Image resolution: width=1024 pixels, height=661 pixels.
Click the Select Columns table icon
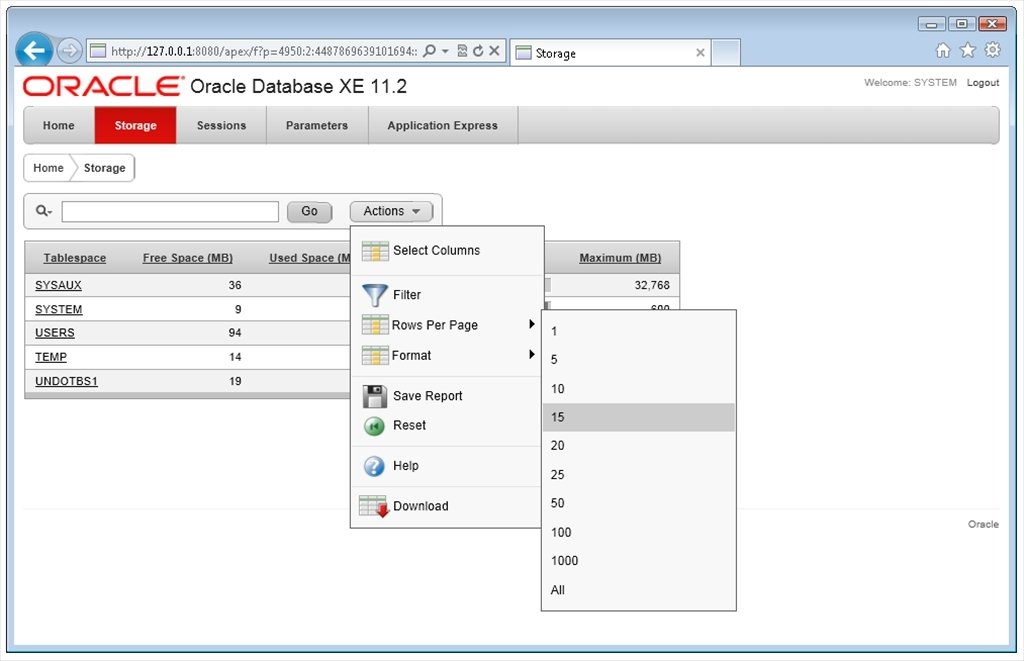(x=375, y=251)
